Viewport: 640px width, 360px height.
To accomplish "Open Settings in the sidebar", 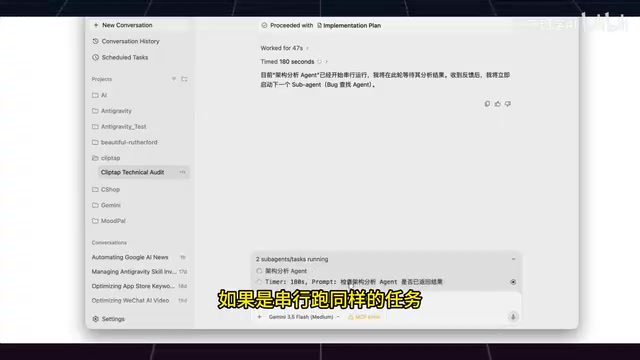I will [109, 319].
